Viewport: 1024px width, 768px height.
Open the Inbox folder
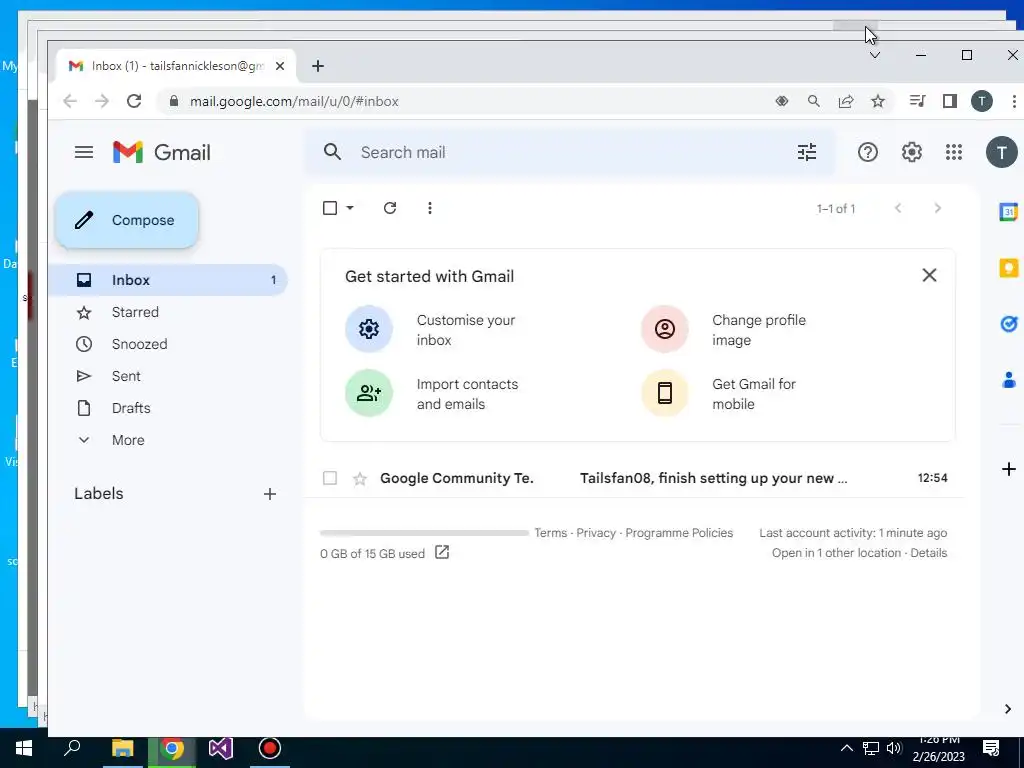(x=168, y=280)
